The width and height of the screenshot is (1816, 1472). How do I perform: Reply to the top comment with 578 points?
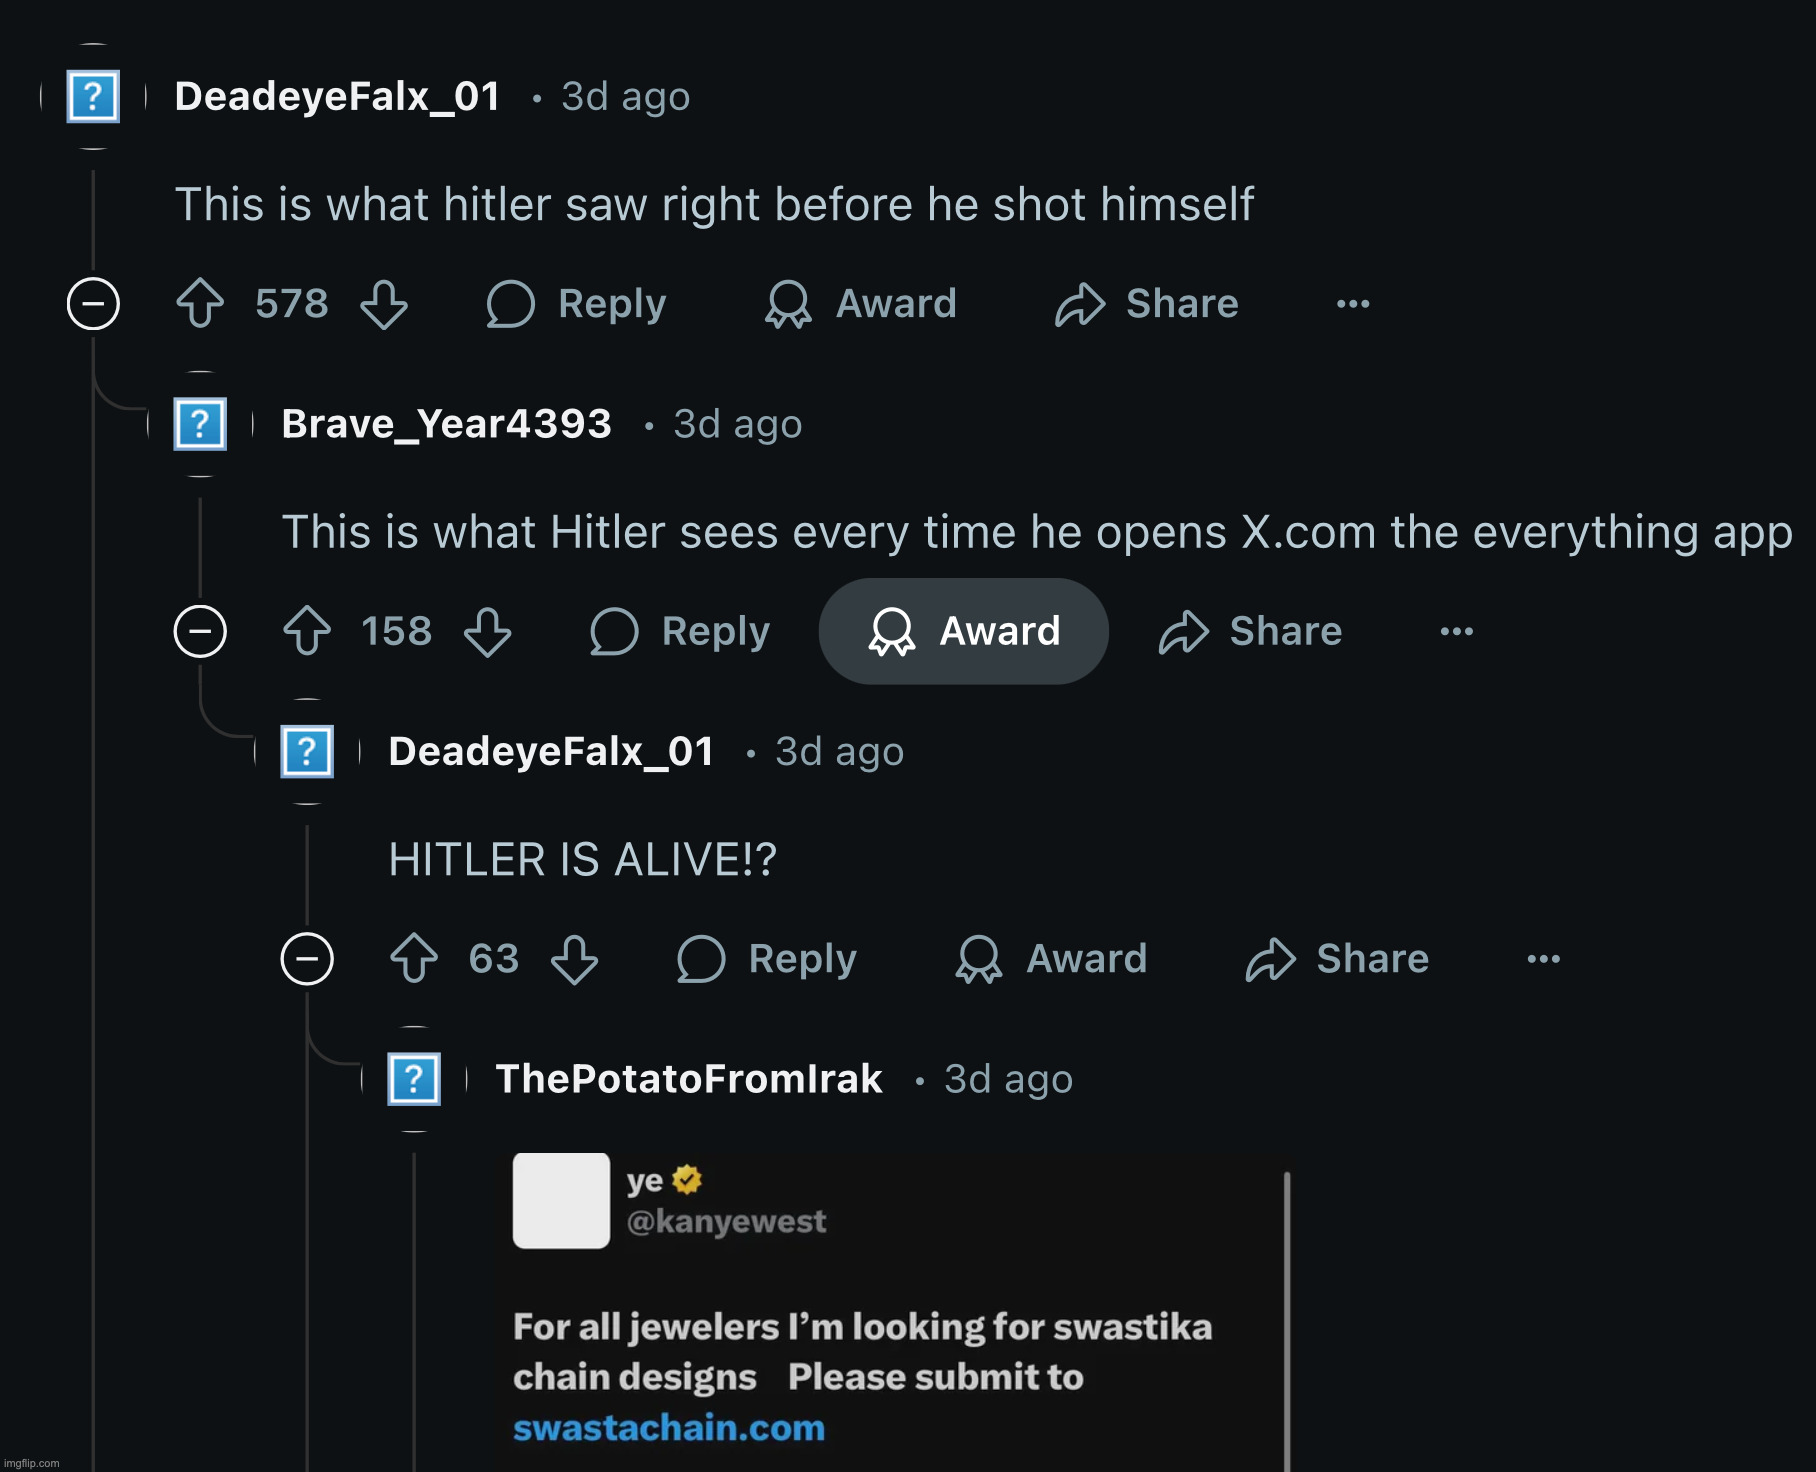tap(577, 303)
